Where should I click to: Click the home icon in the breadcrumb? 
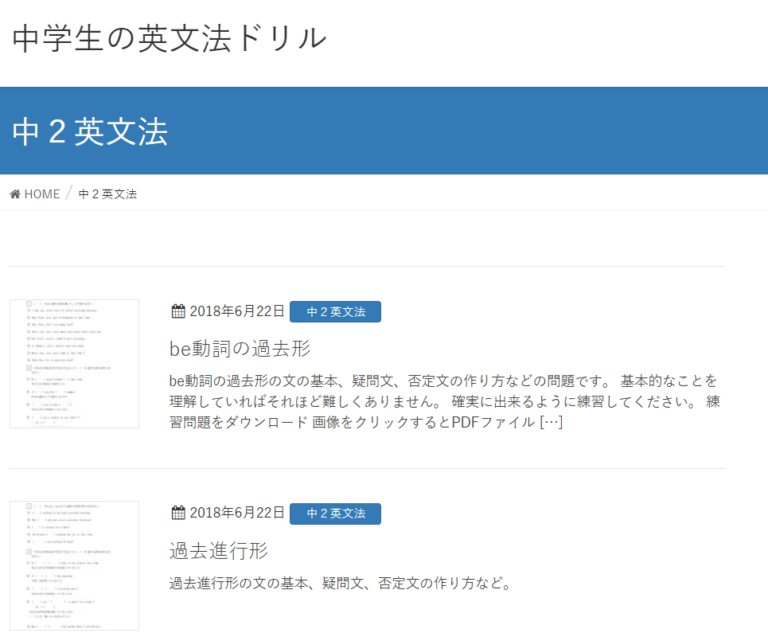15,194
